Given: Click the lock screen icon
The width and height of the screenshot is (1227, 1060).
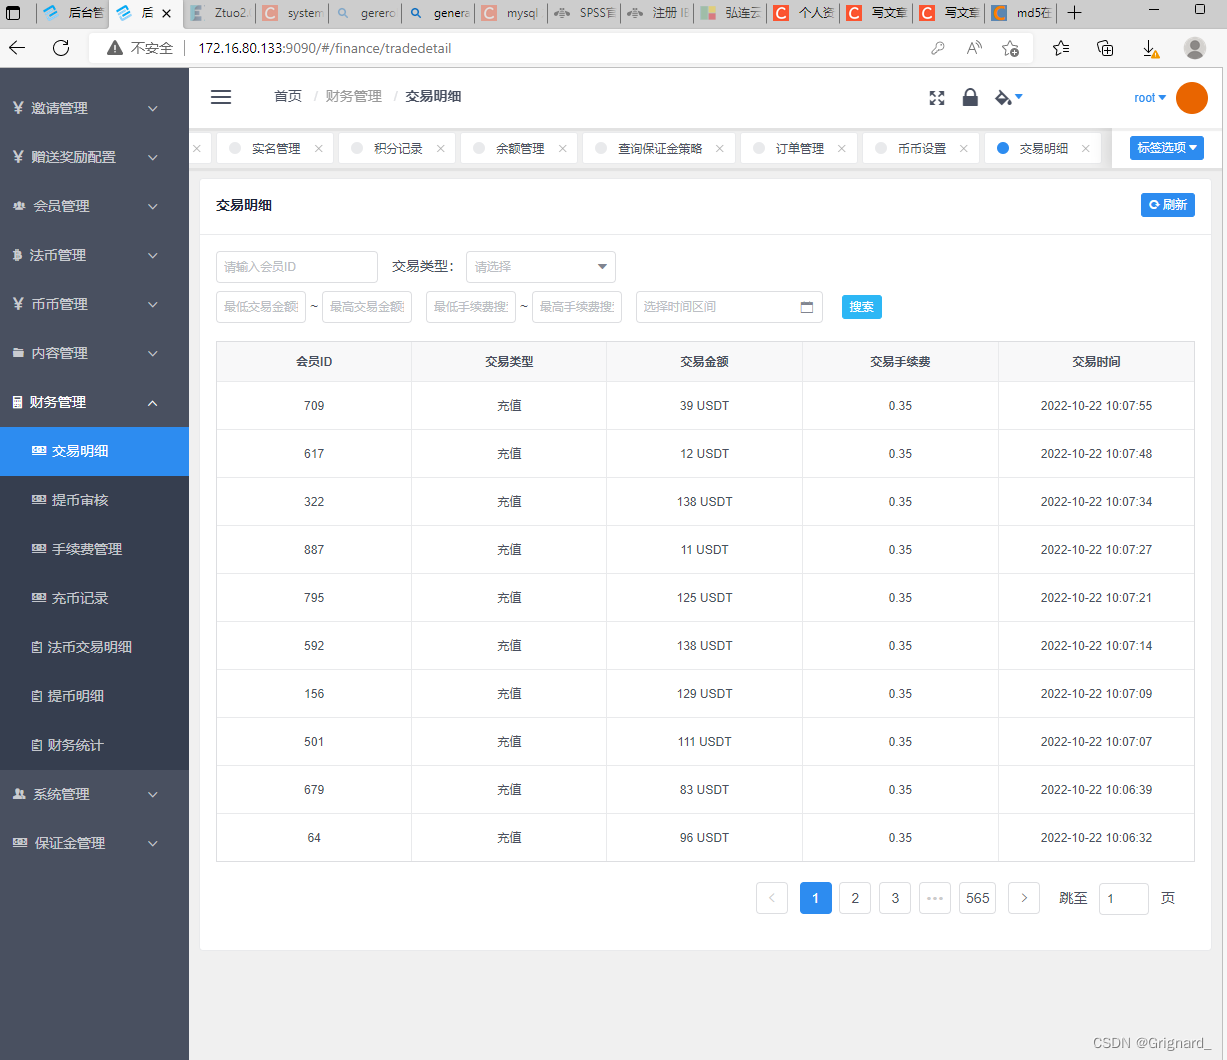Looking at the screenshot, I should (x=970, y=97).
